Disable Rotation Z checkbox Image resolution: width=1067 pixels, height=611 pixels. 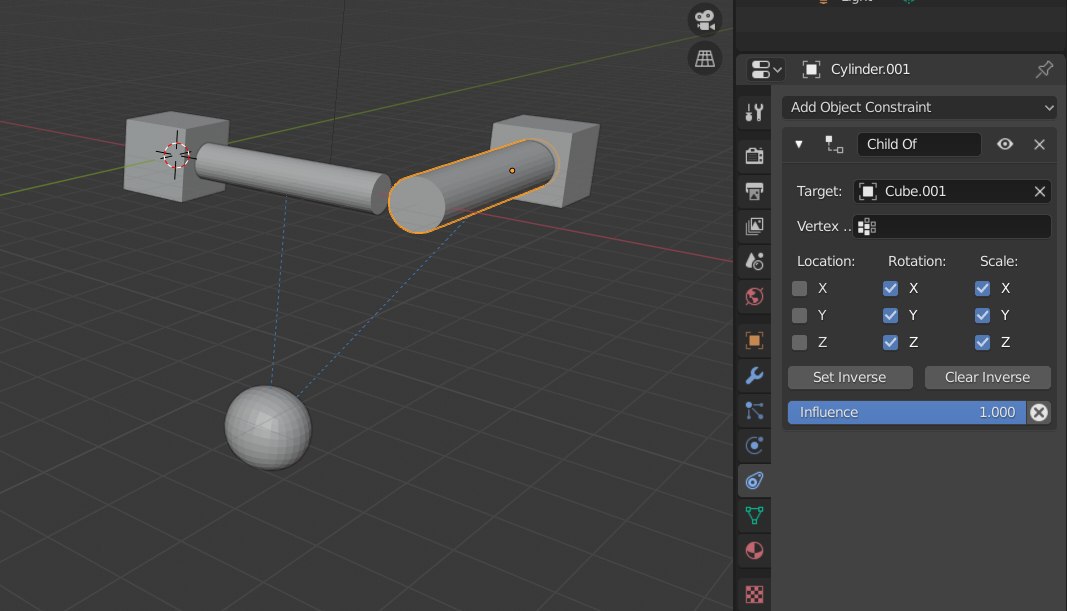click(890, 342)
